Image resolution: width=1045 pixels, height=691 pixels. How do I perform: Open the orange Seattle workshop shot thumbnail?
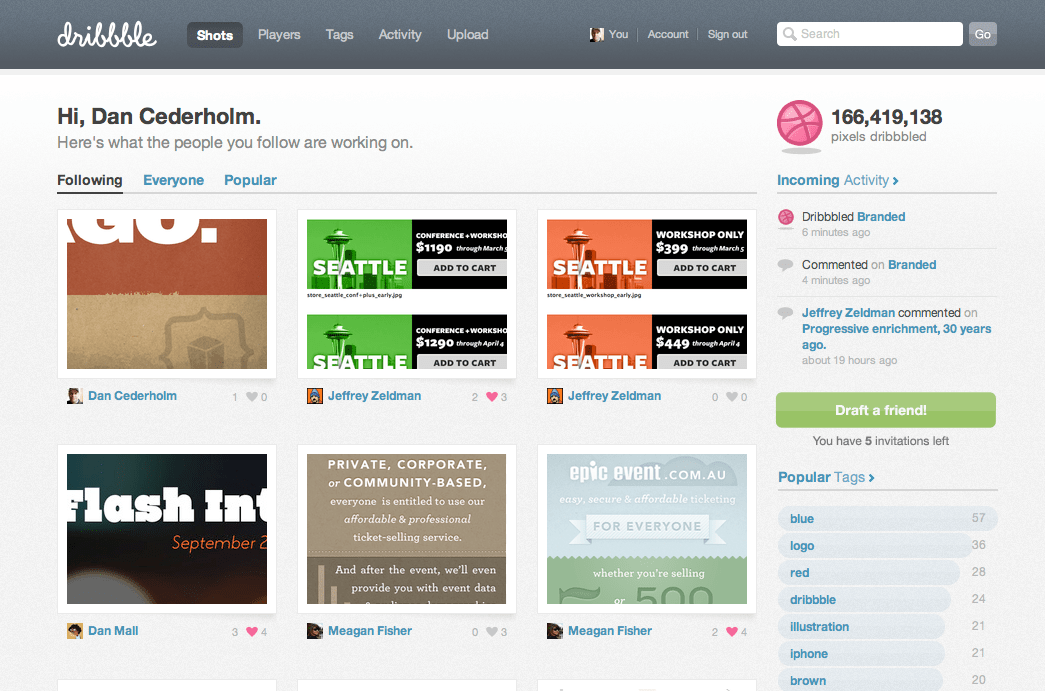pos(647,294)
